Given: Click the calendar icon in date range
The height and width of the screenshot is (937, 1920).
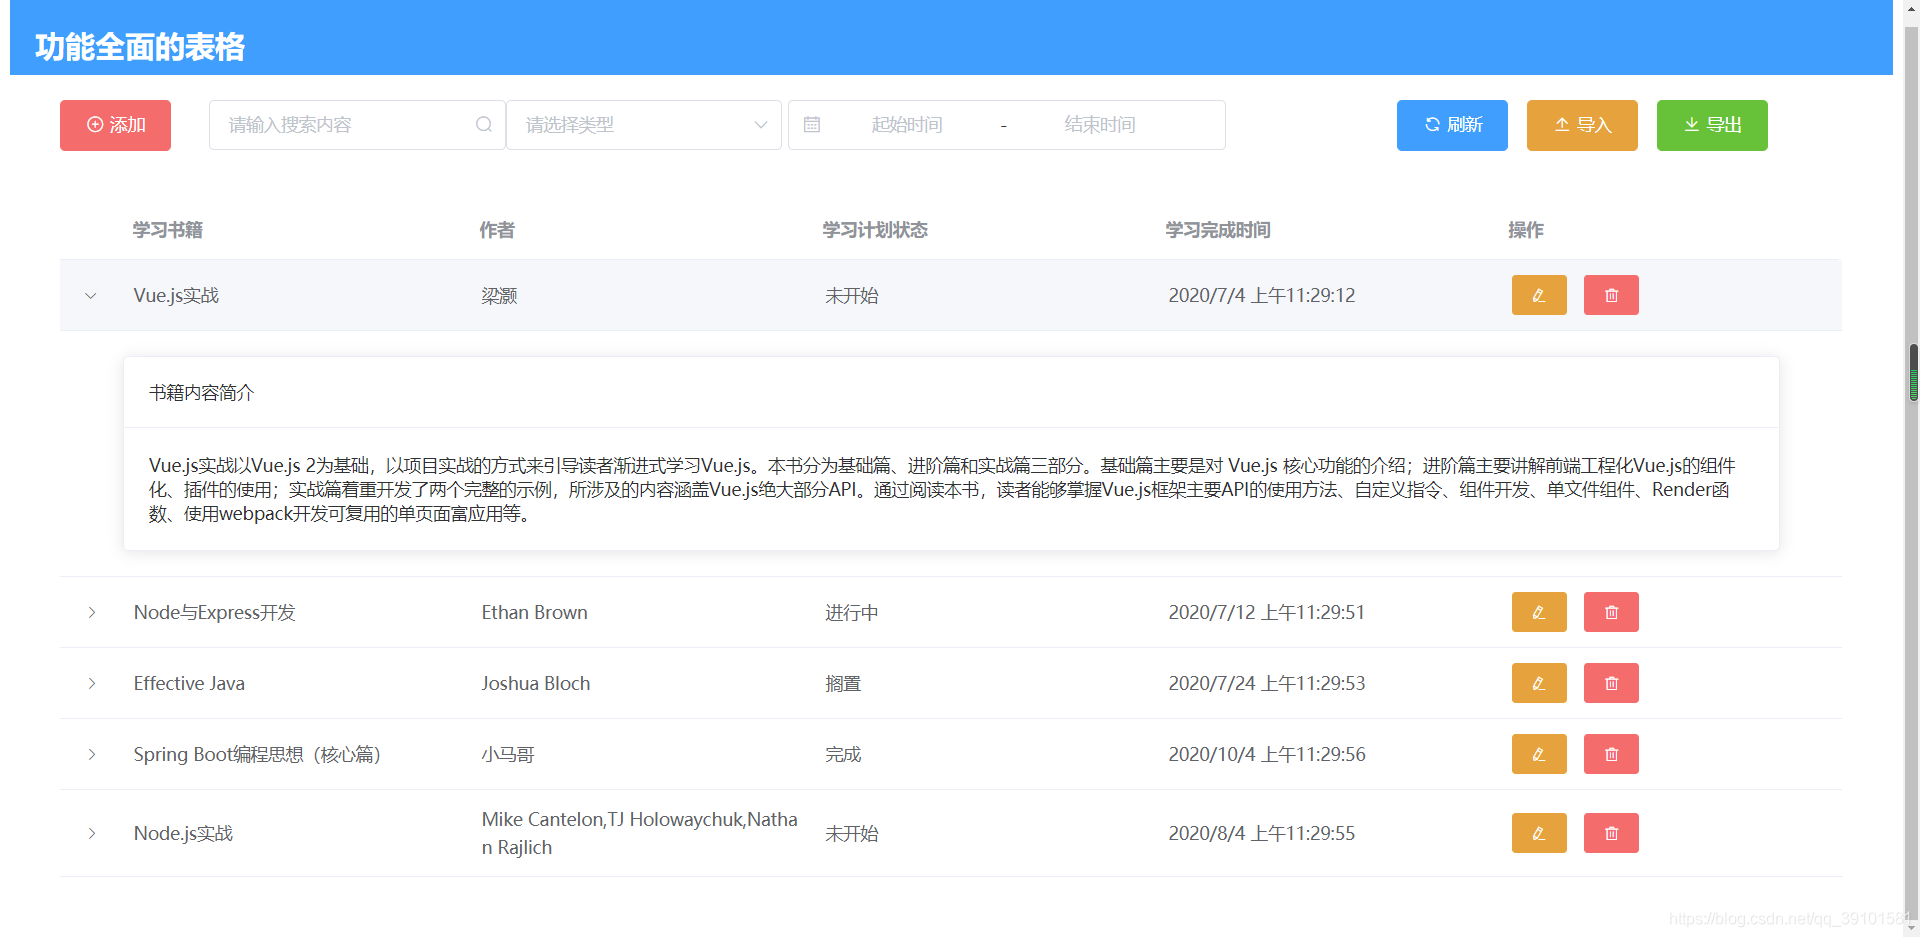Looking at the screenshot, I should click(x=812, y=125).
